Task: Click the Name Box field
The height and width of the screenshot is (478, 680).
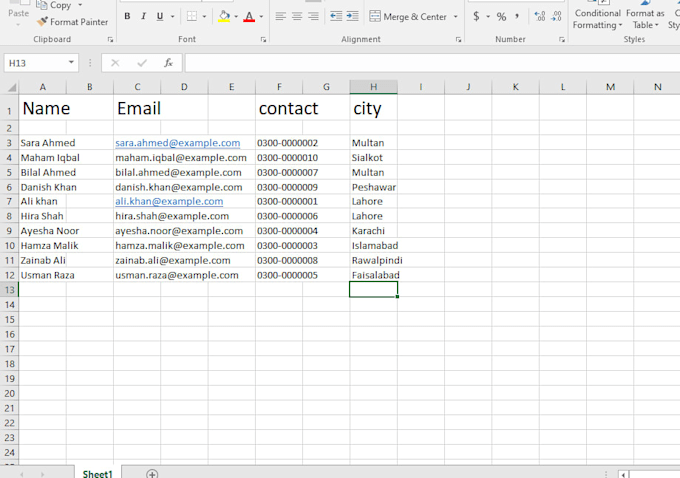Action: coord(36,63)
